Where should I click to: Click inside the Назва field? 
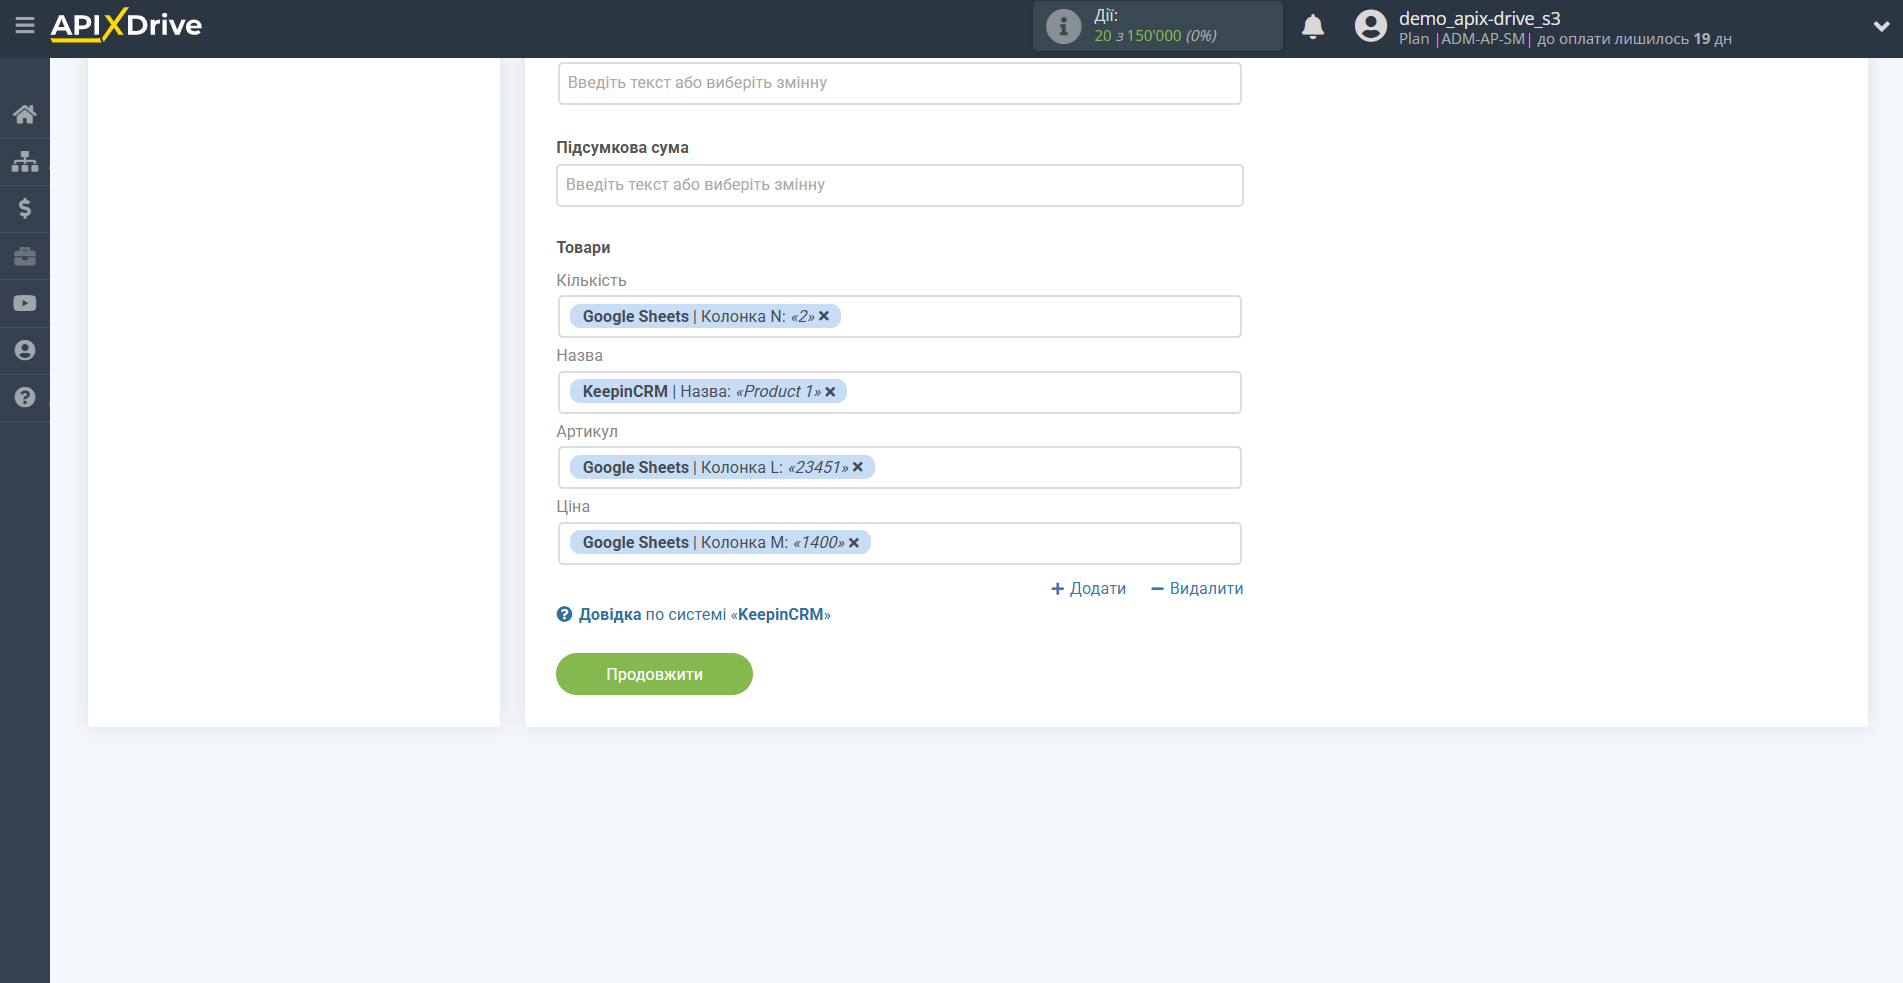(900, 392)
